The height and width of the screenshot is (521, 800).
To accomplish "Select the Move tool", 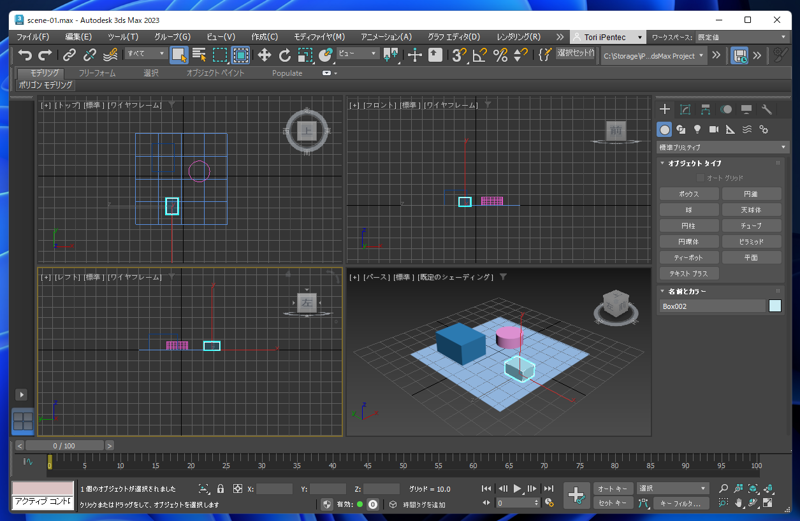I will coord(264,55).
